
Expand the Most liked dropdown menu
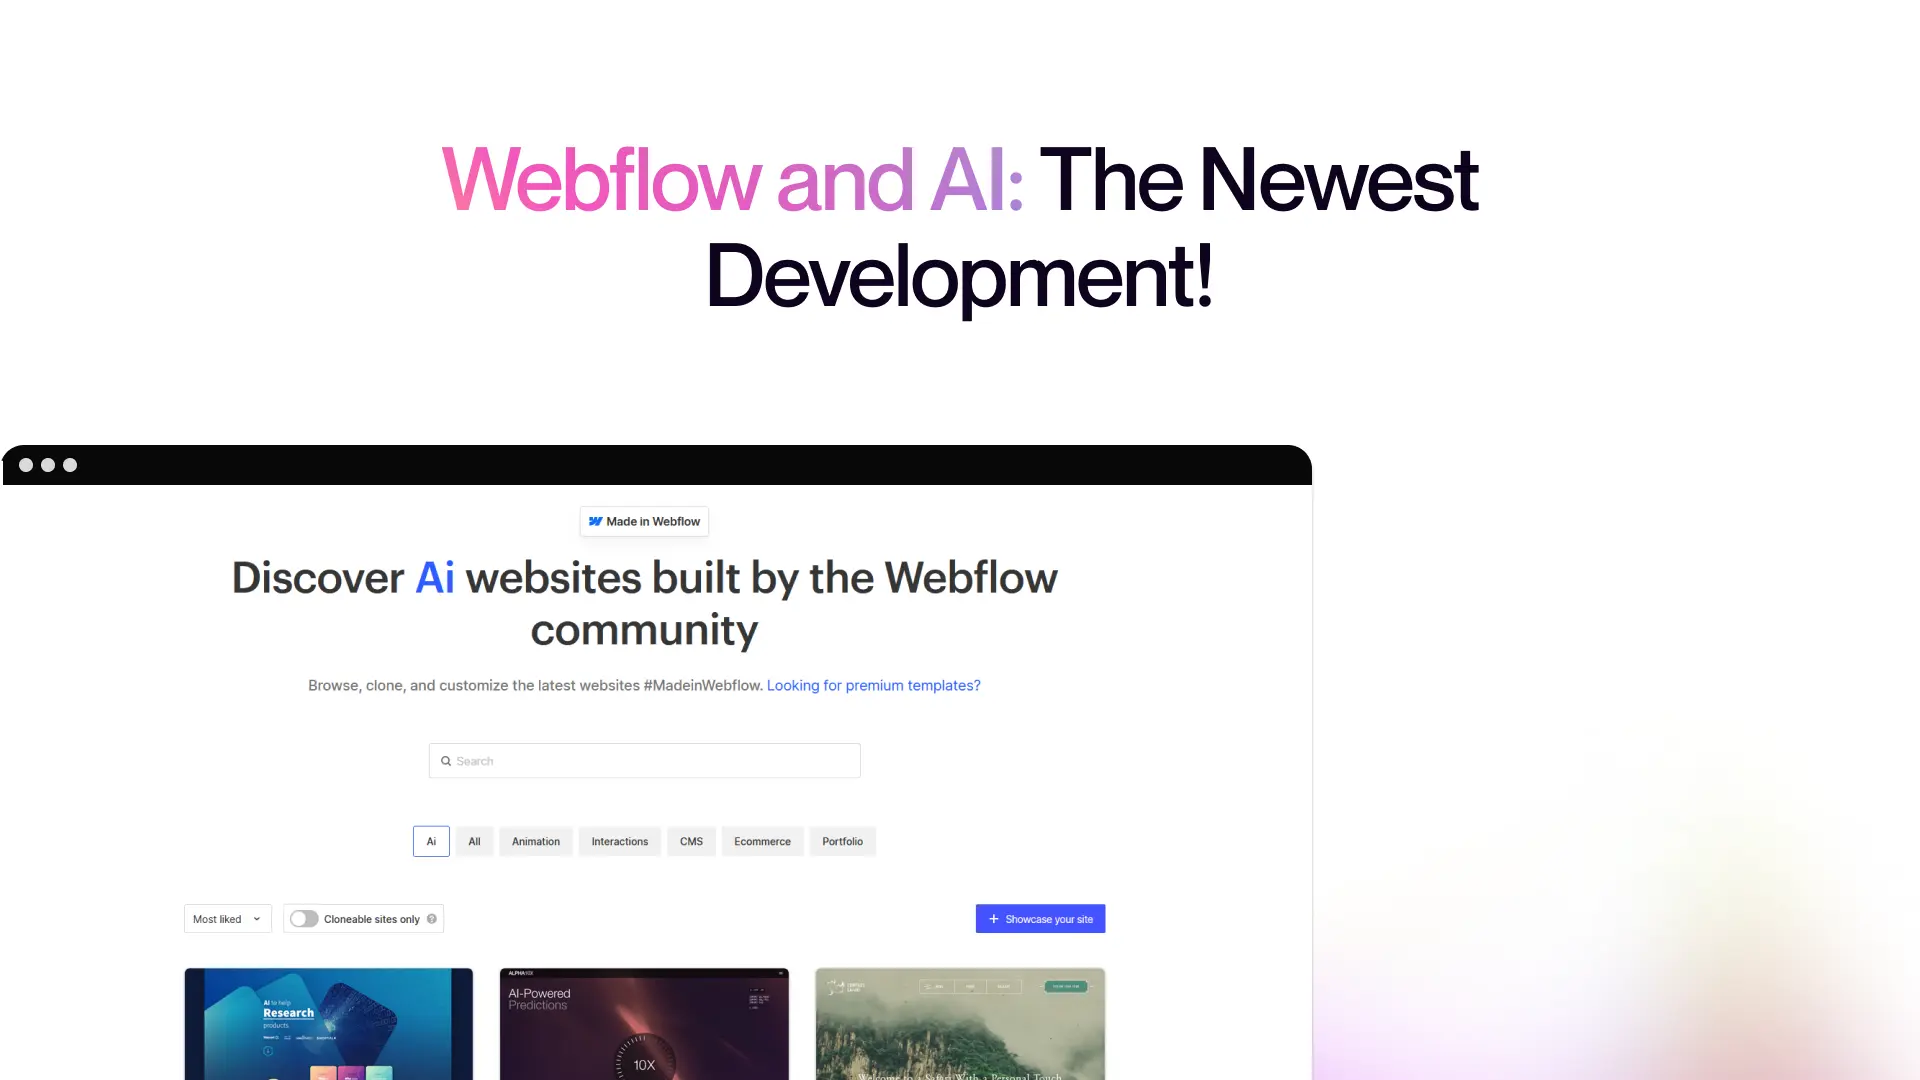pyautogui.click(x=225, y=919)
